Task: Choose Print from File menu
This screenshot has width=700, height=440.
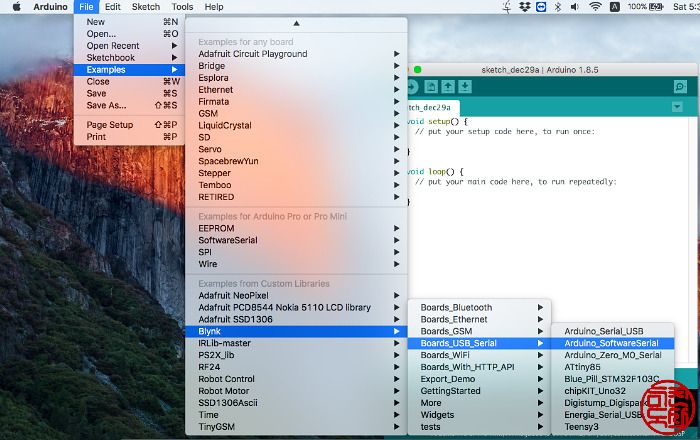Action: pos(129,137)
